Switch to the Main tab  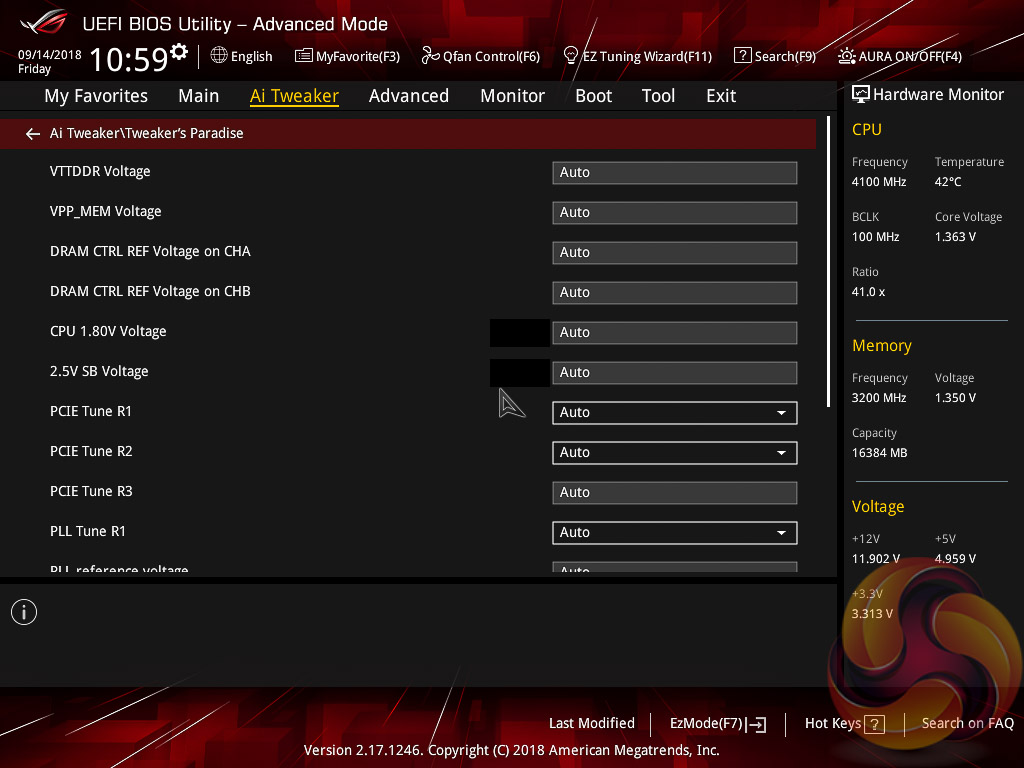(199, 96)
